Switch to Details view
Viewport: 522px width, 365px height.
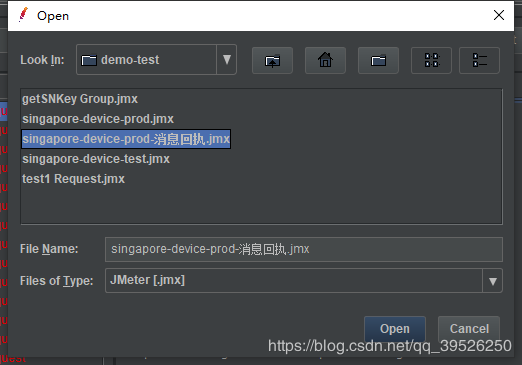pyautogui.click(x=479, y=60)
